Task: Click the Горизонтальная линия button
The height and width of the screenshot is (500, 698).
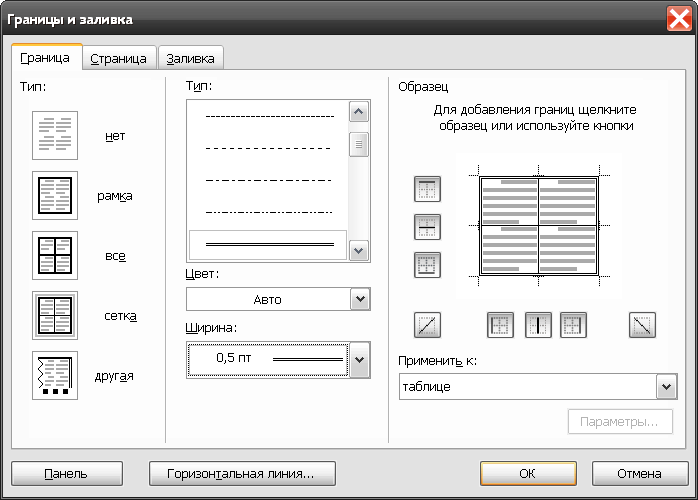Action: [242, 473]
